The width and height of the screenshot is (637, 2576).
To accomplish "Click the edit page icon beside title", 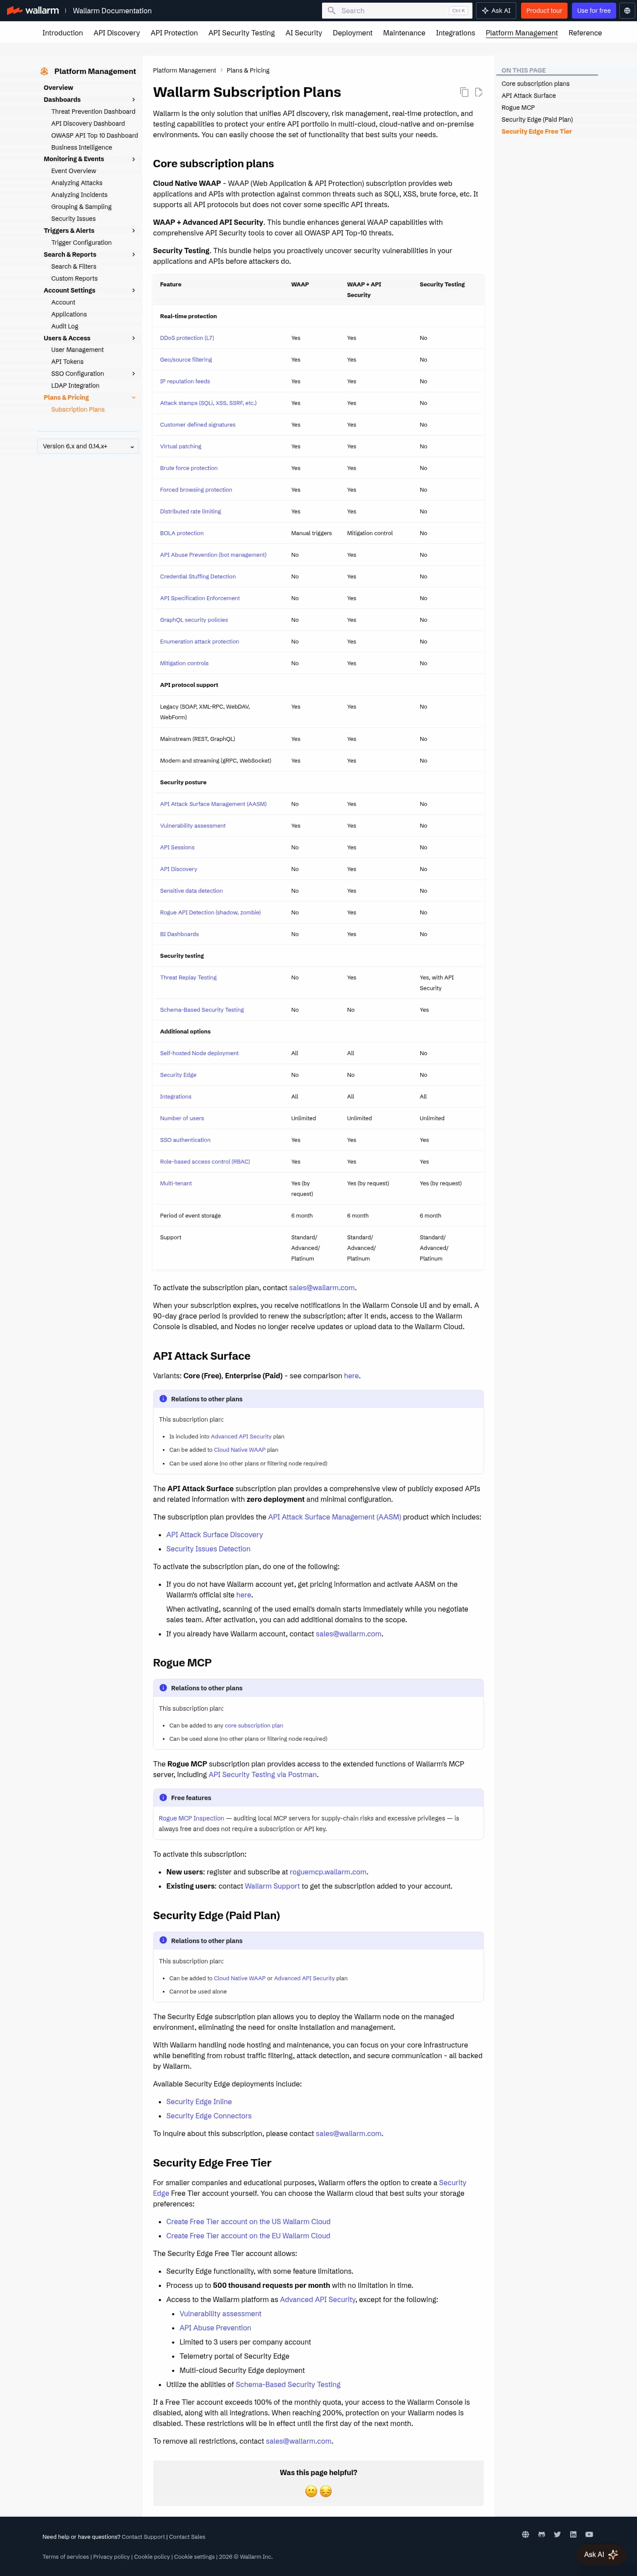I will 478,92.
